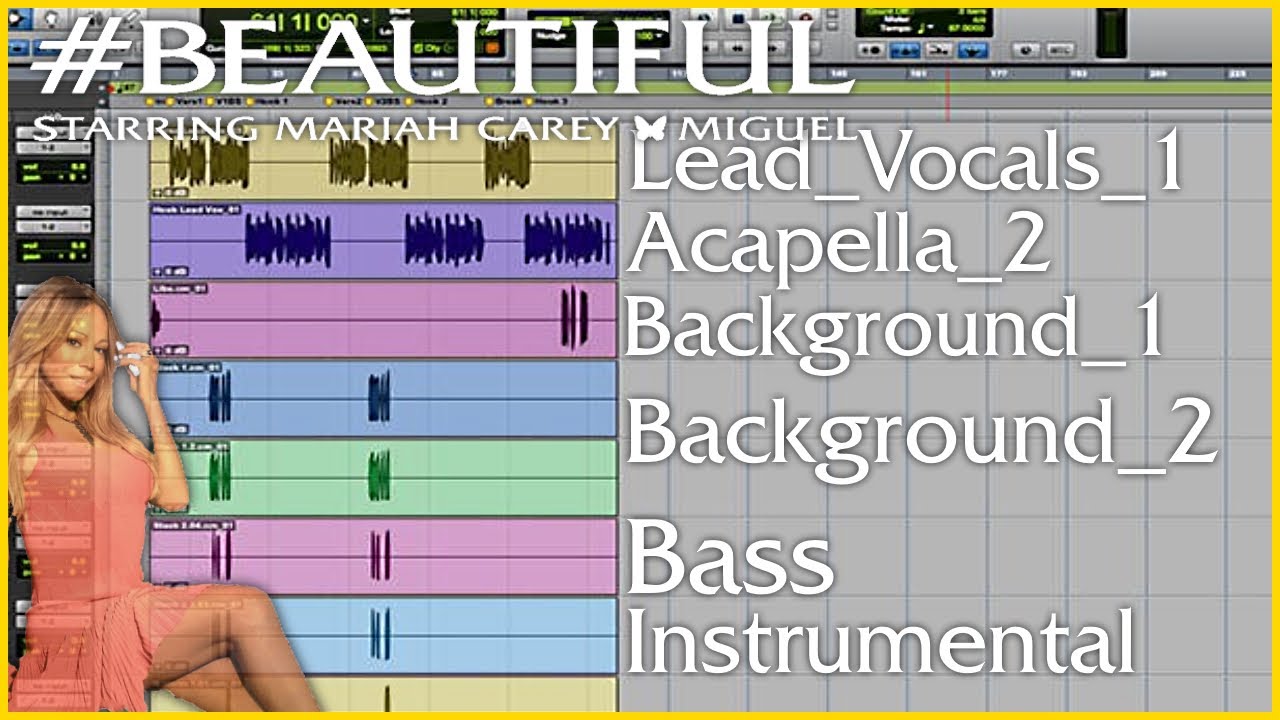The image size is (1280, 720).
Task: Toggle the blue Tempo Conductor button
Action: [973, 50]
